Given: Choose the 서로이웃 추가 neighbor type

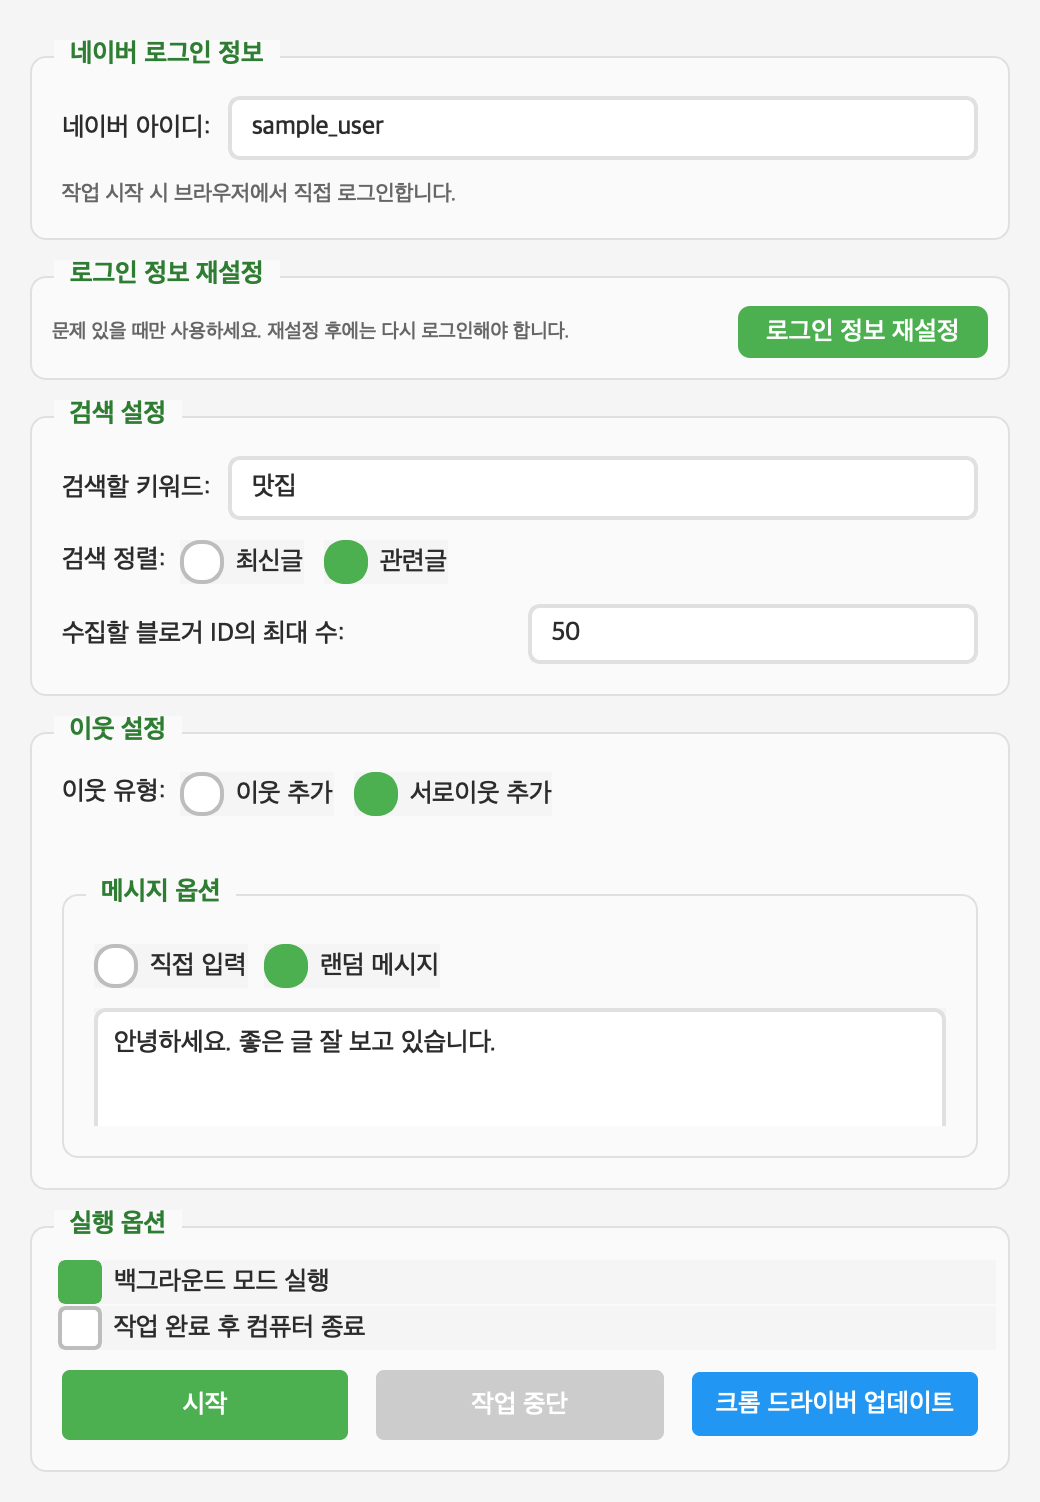Looking at the screenshot, I should click(375, 795).
